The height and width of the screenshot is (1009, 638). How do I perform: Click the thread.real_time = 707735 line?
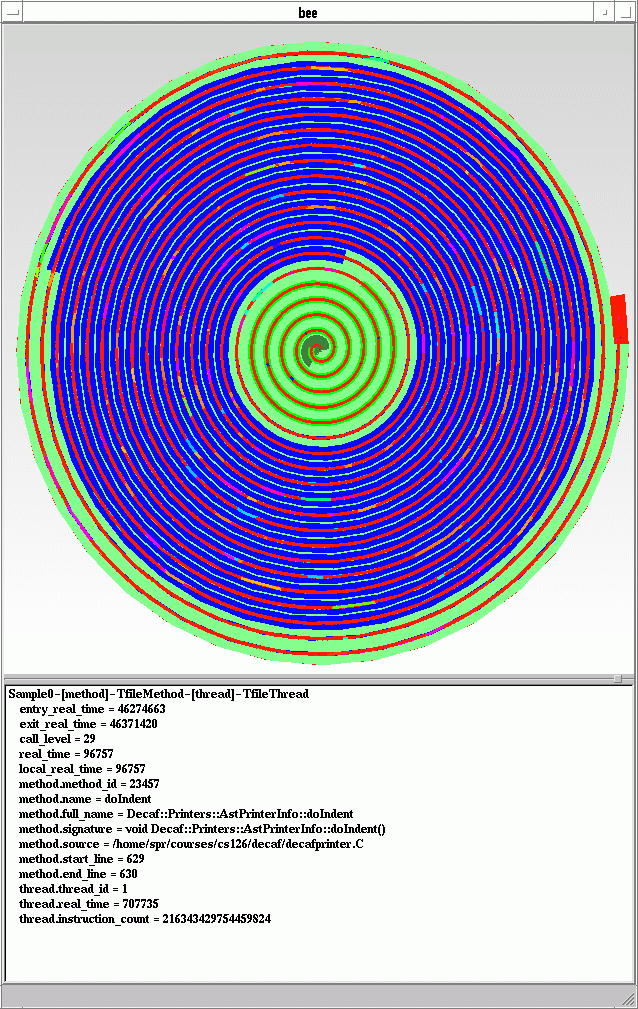(89, 903)
